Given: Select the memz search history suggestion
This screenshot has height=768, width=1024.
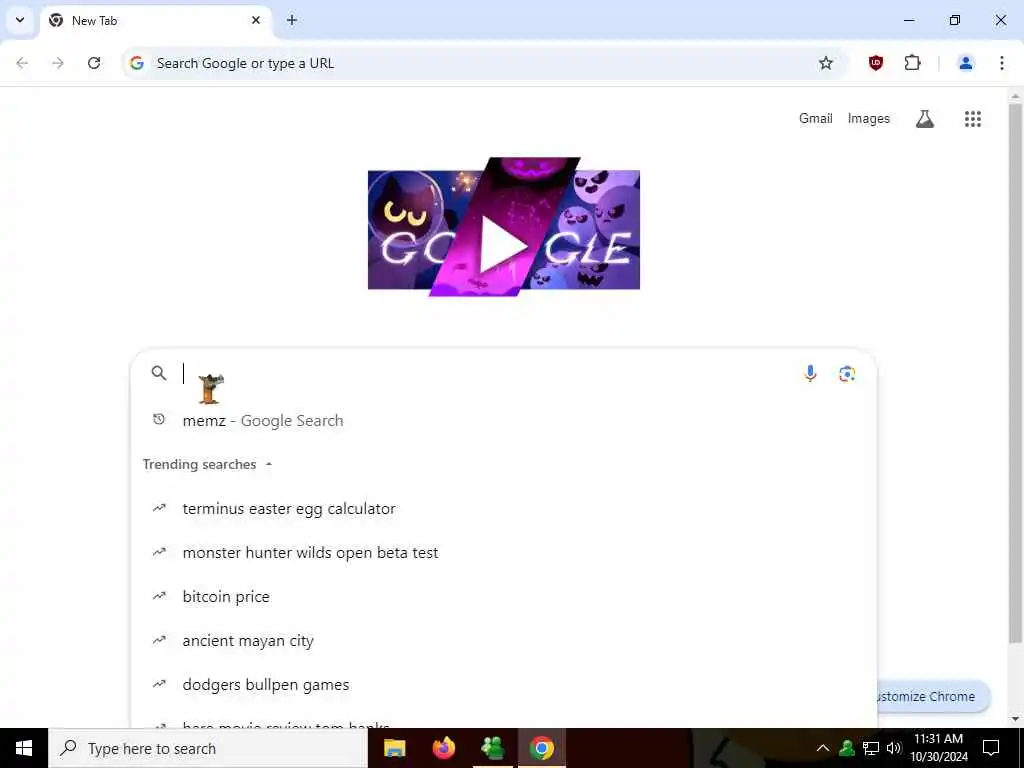Looking at the screenshot, I should point(504,421).
